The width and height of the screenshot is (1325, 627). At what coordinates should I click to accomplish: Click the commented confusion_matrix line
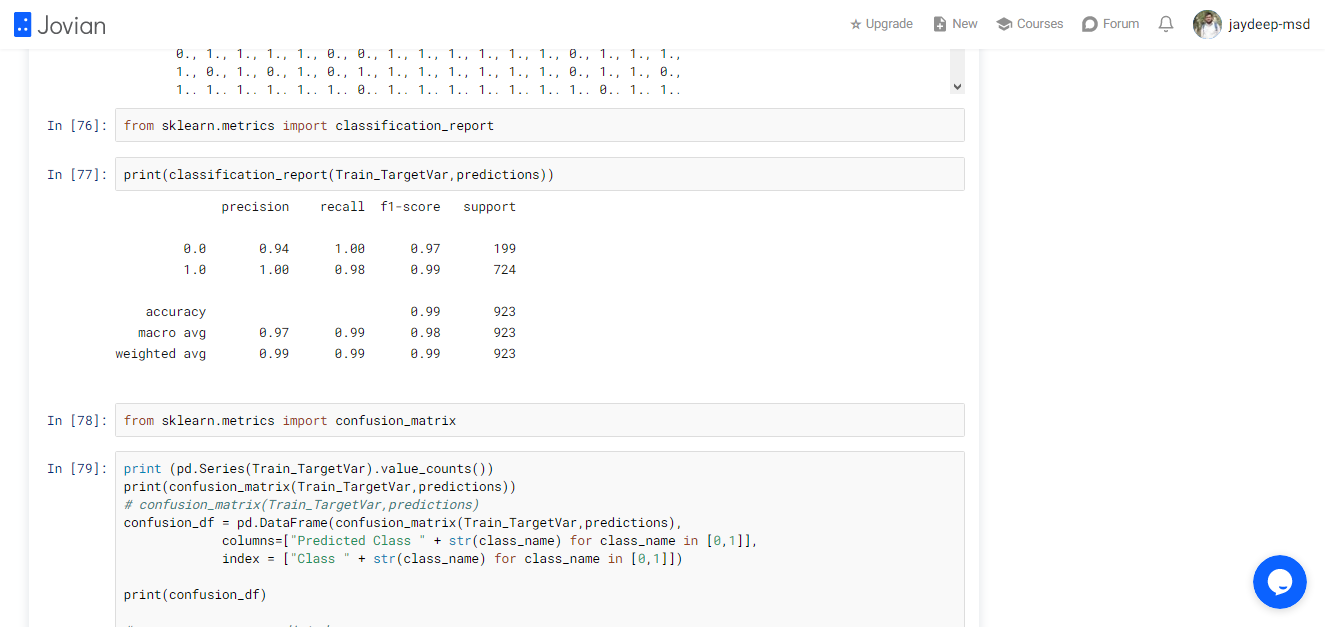pos(301,505)
